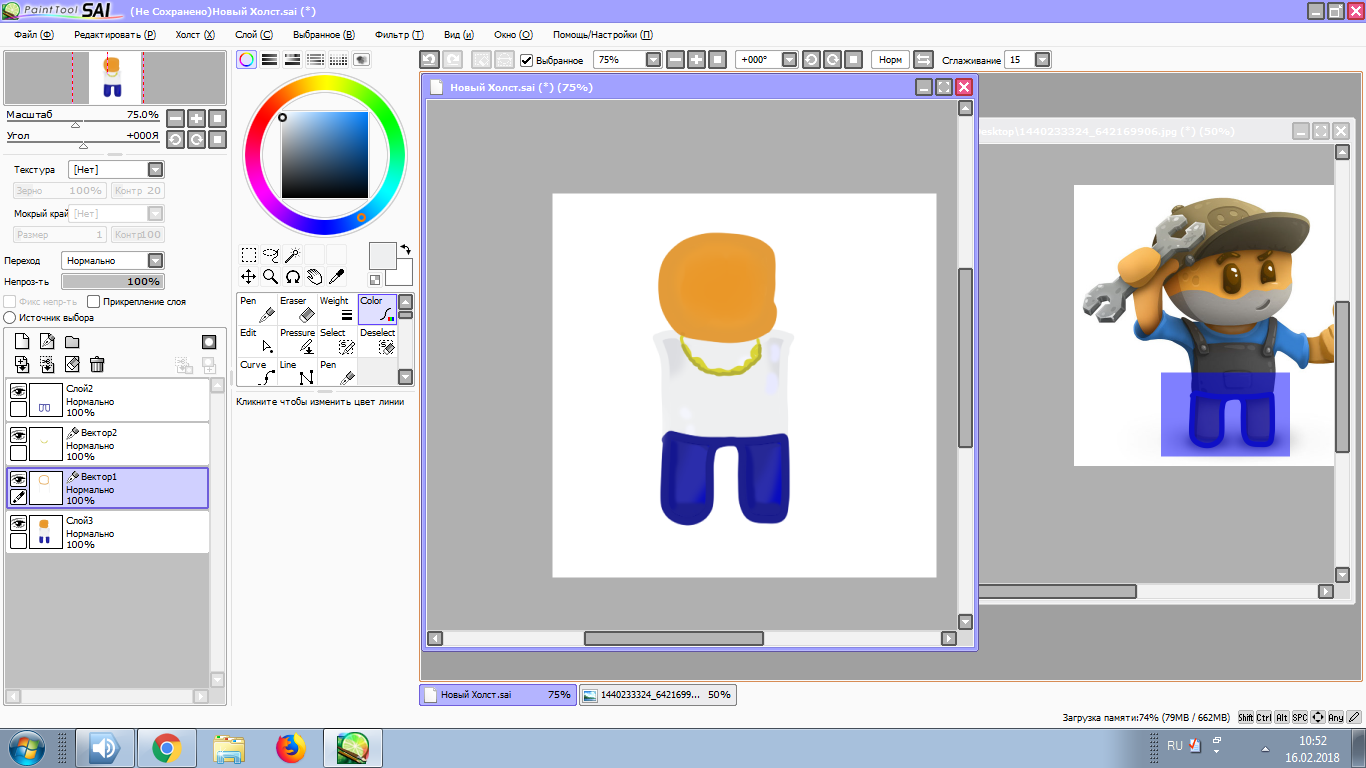Switch to the 1440233324 image document tab

point(658,694)
